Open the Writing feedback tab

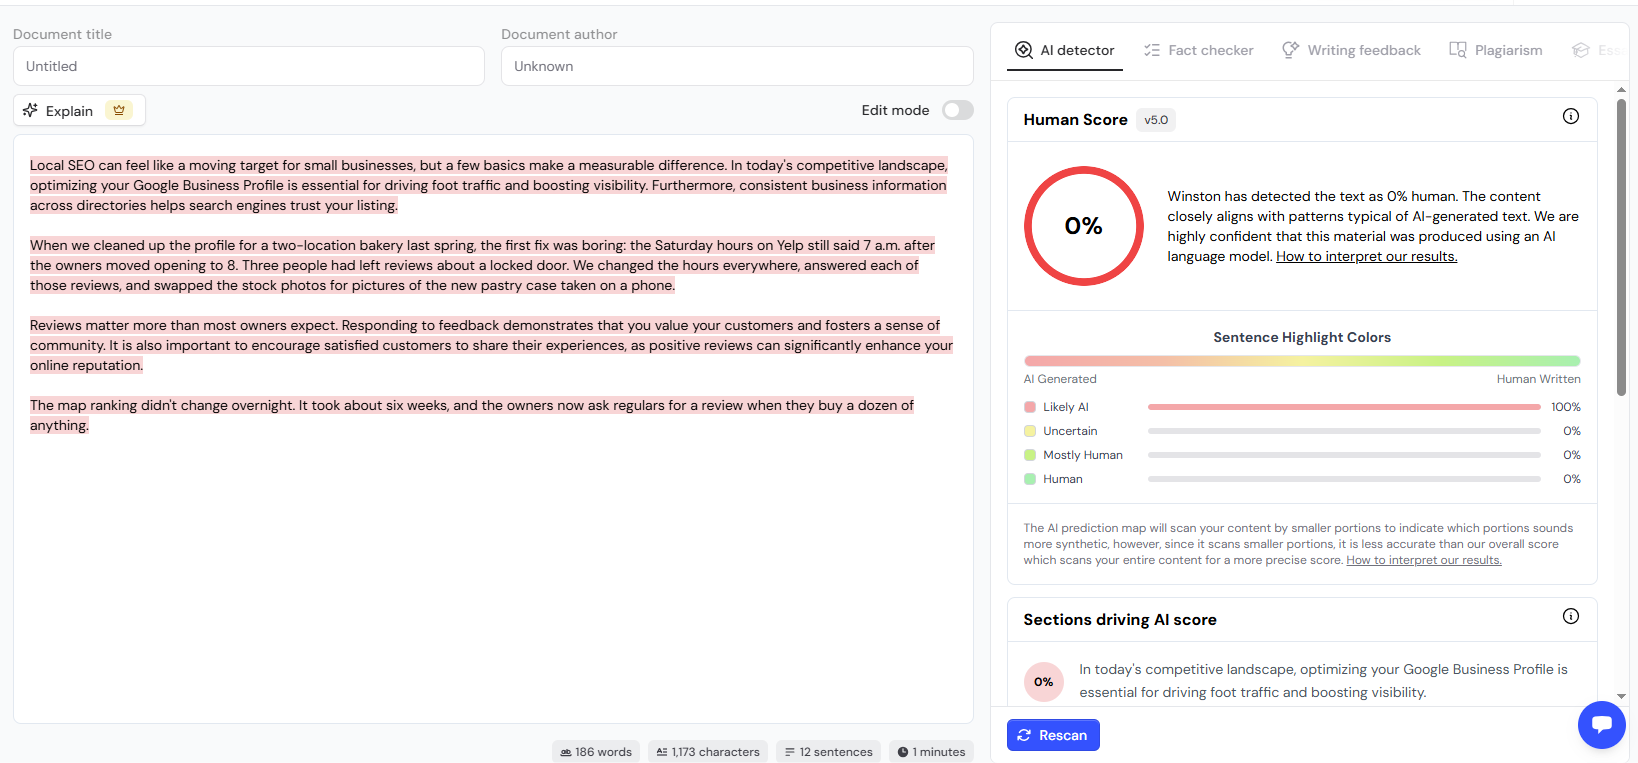coord(1351,50)
